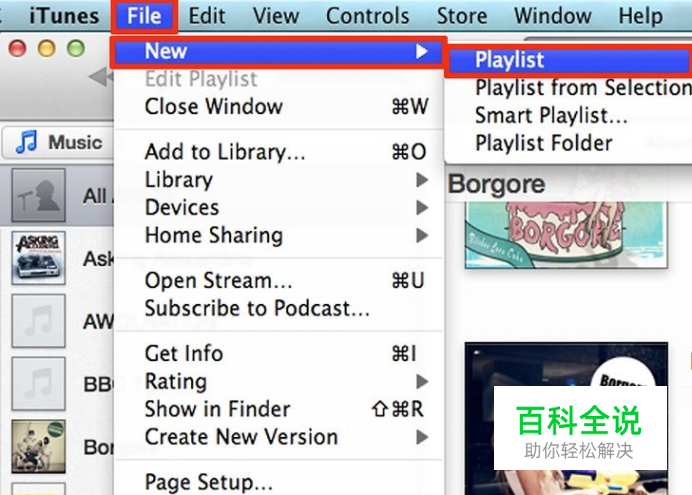
Task: Select Subscribe to Podcast…
Action: pos(278,308)
